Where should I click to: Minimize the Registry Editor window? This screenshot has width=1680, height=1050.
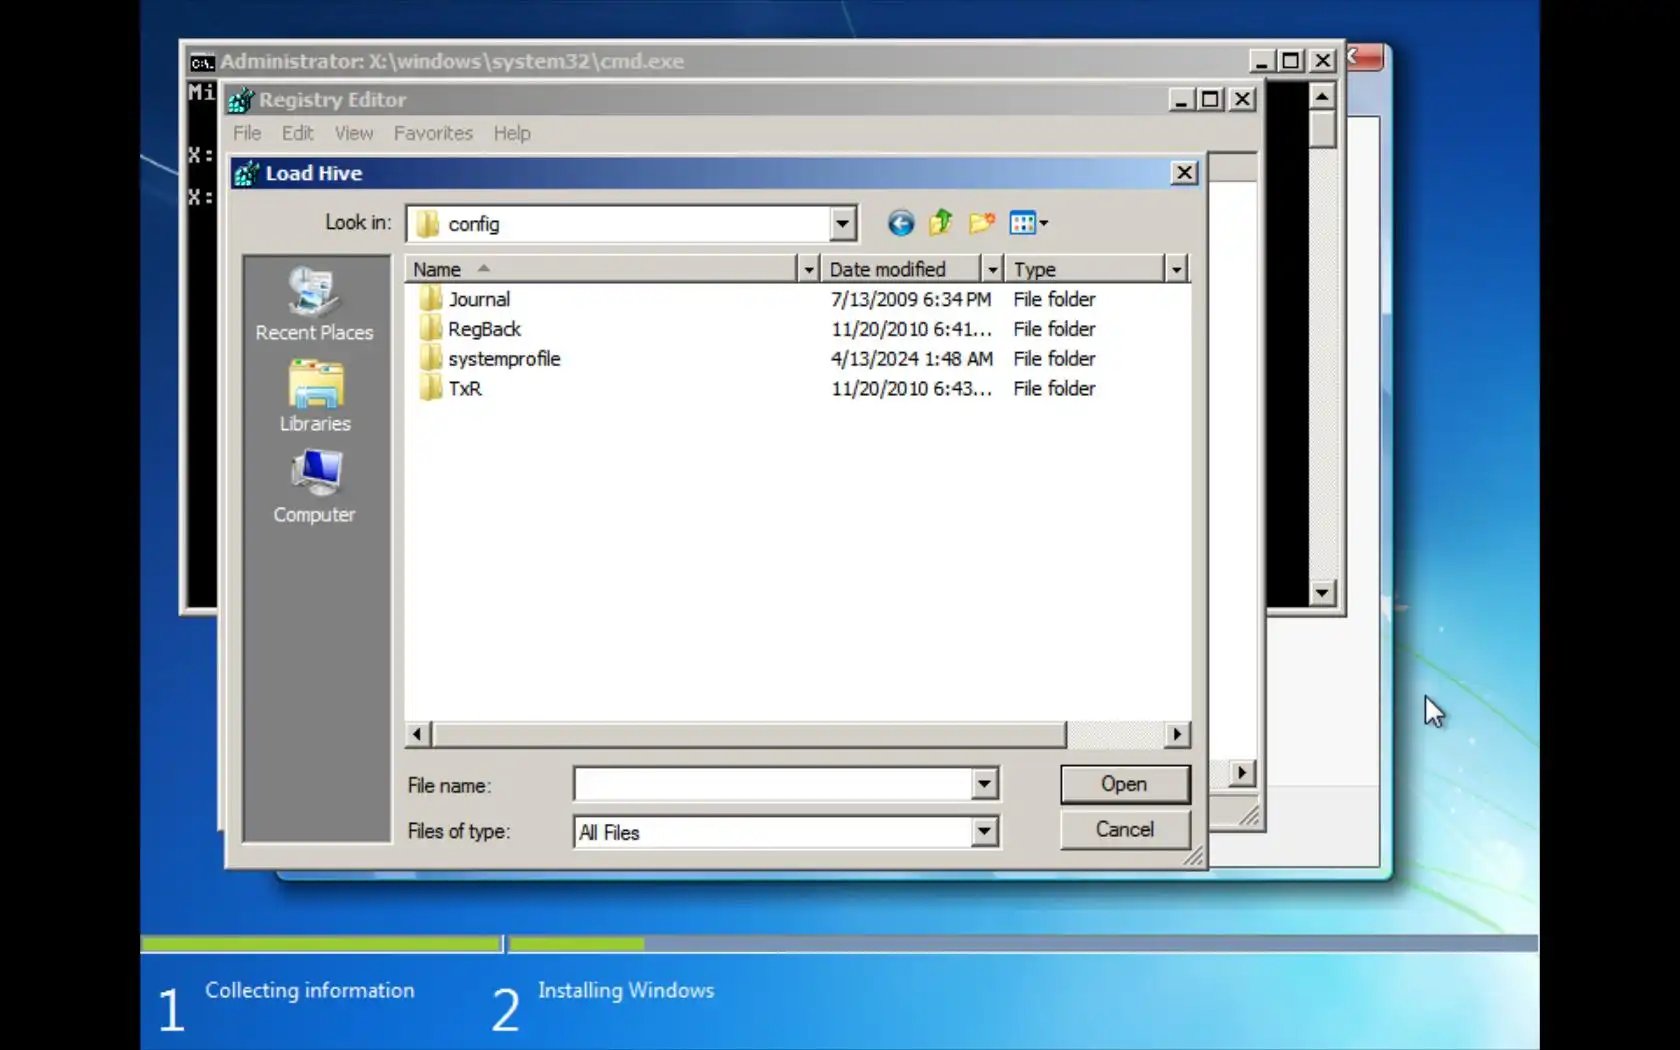pyautogui.click(x=1181, y=99)
